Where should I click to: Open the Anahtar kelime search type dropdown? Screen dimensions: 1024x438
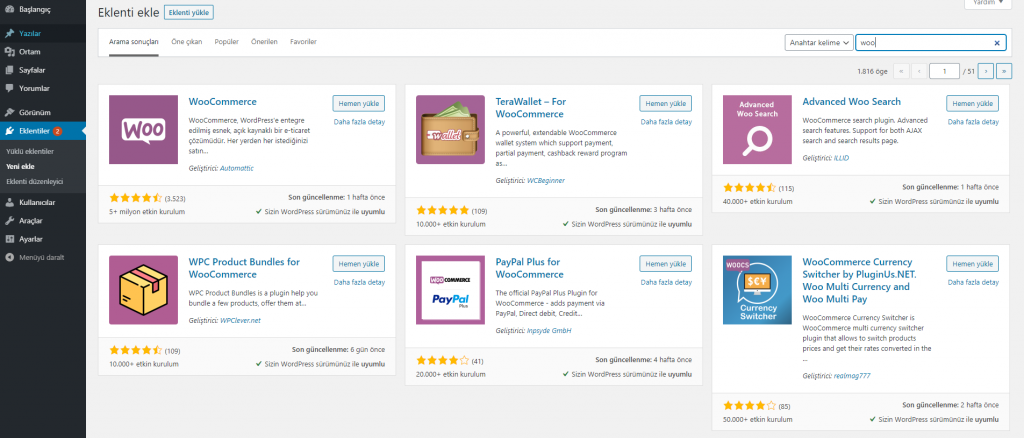(x=819, y=42)
